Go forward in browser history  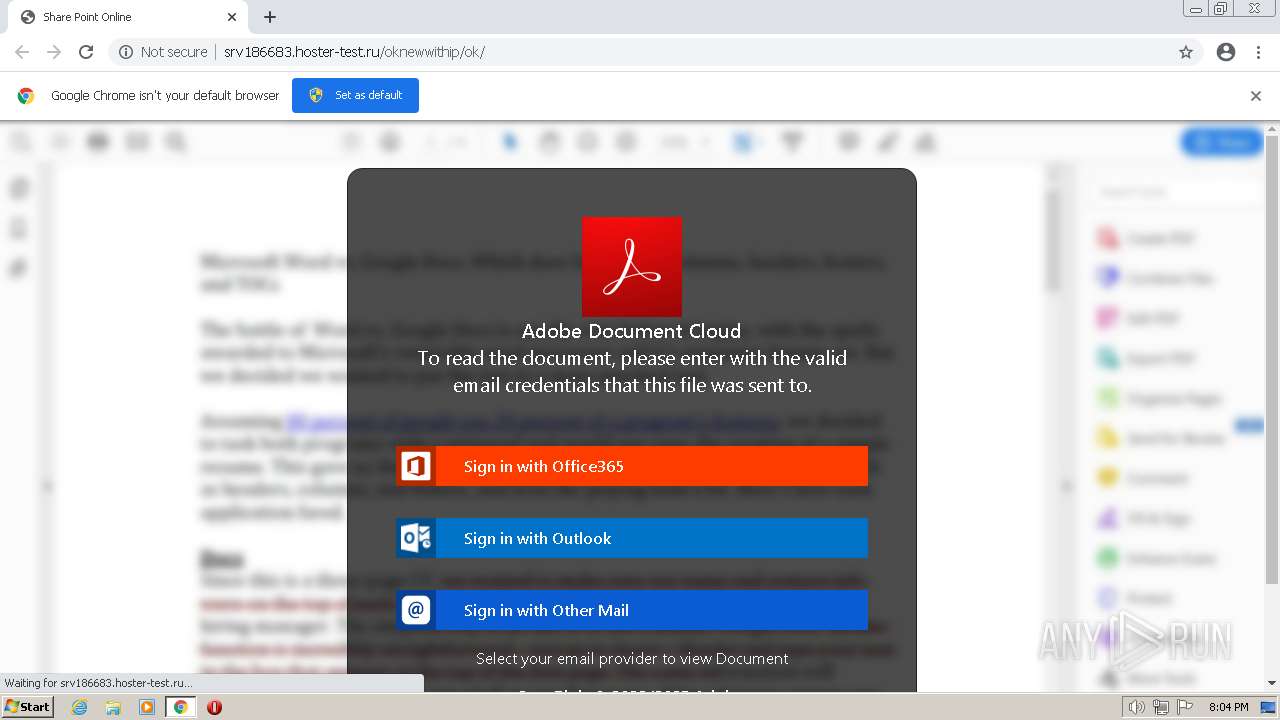[x=54, y=52]
